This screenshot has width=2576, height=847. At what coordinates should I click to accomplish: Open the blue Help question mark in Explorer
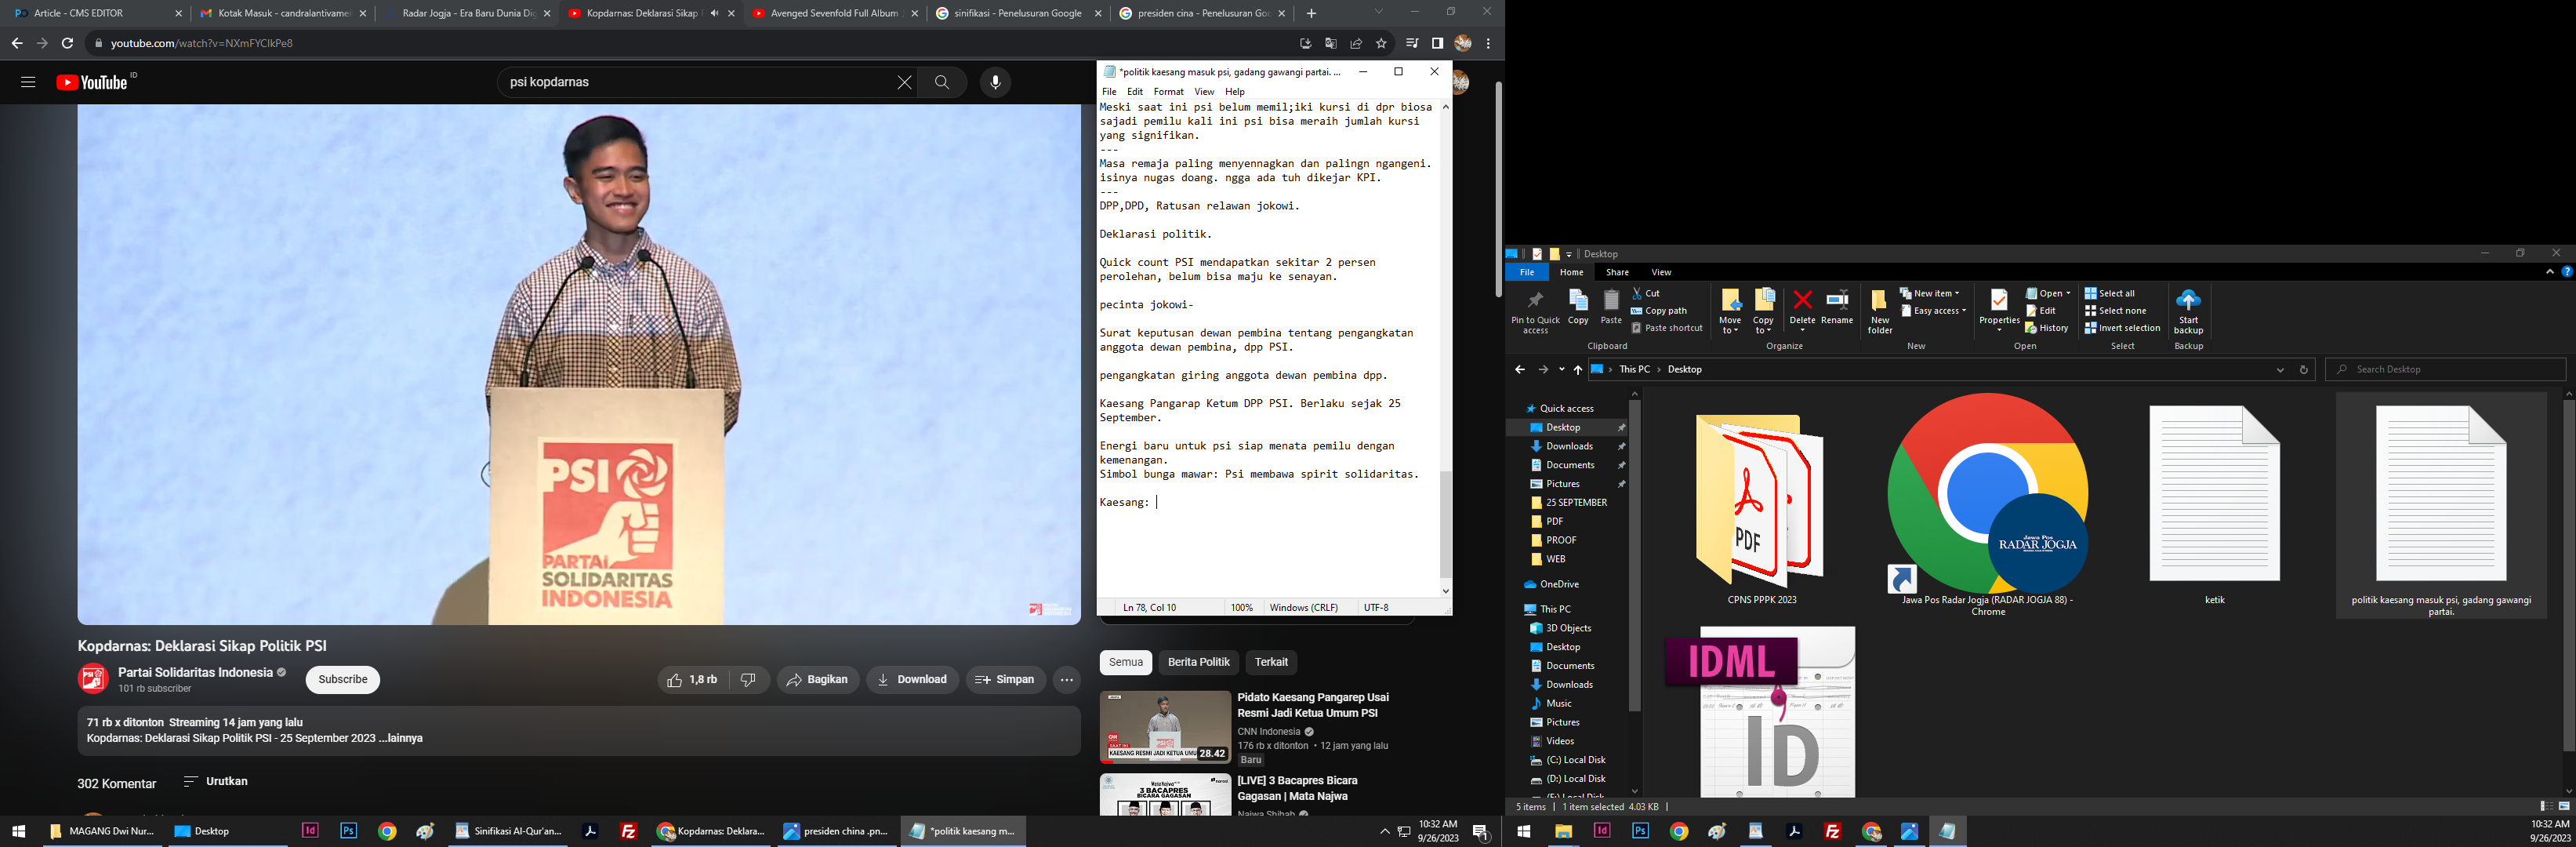click(2567, 272)
